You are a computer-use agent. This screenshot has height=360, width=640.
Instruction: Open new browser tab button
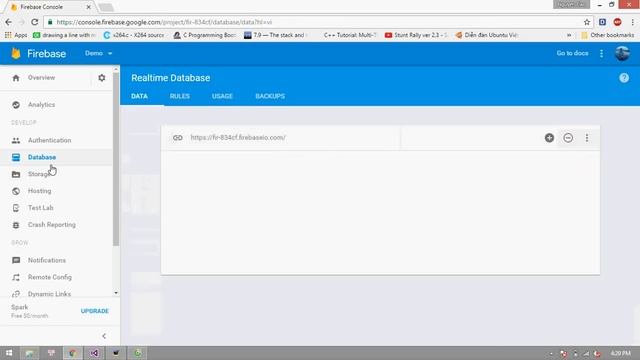(x=107, y=7)
